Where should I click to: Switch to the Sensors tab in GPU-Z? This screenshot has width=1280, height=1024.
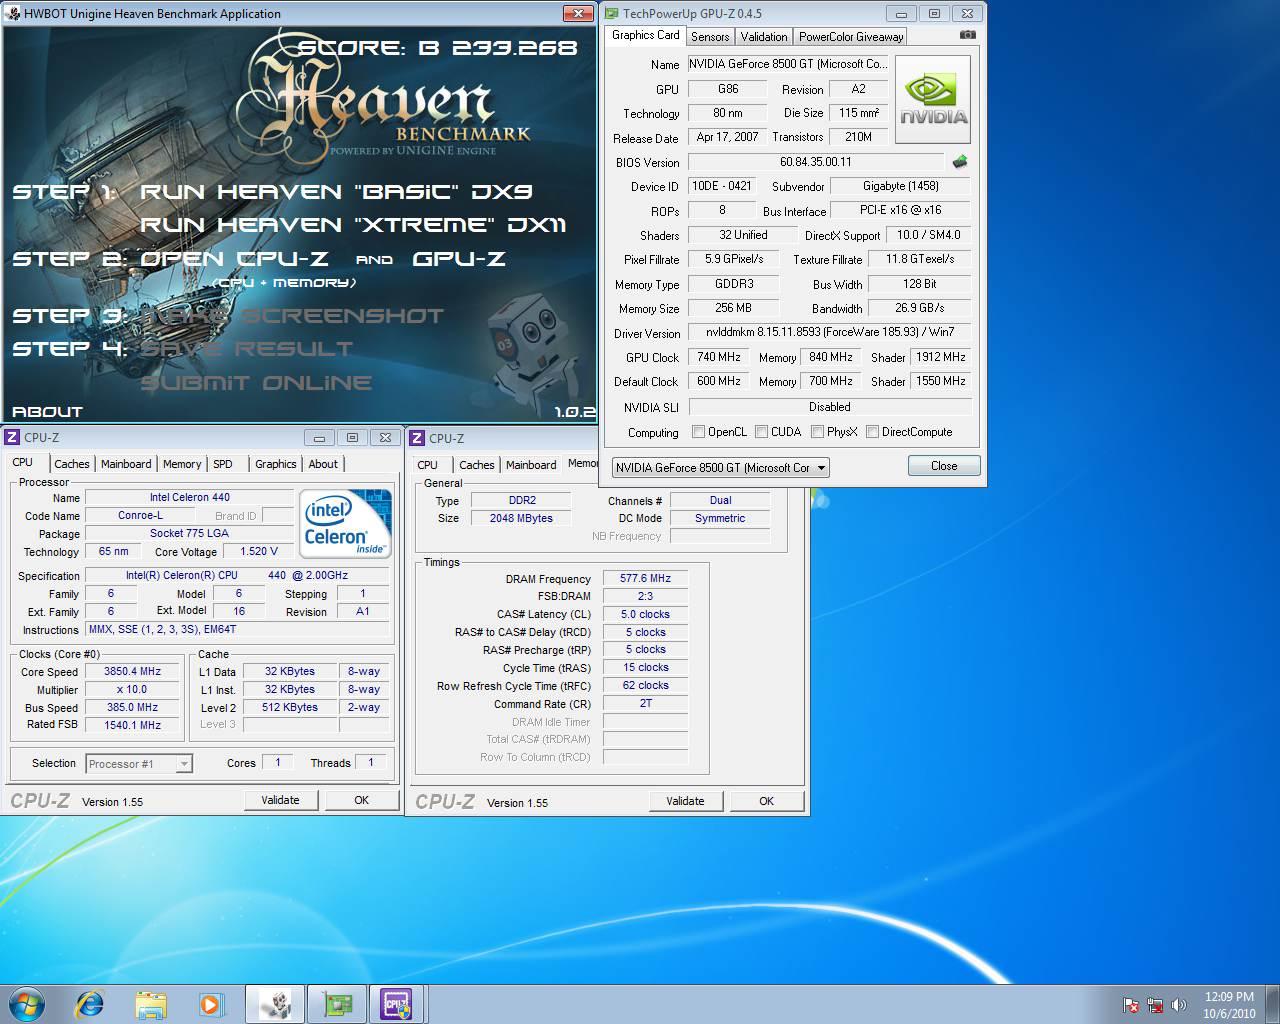click(710, 36)
